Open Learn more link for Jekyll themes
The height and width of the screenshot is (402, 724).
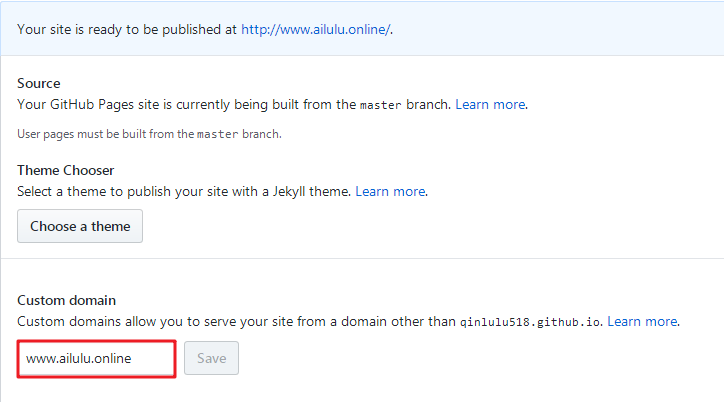pos(390,191)
